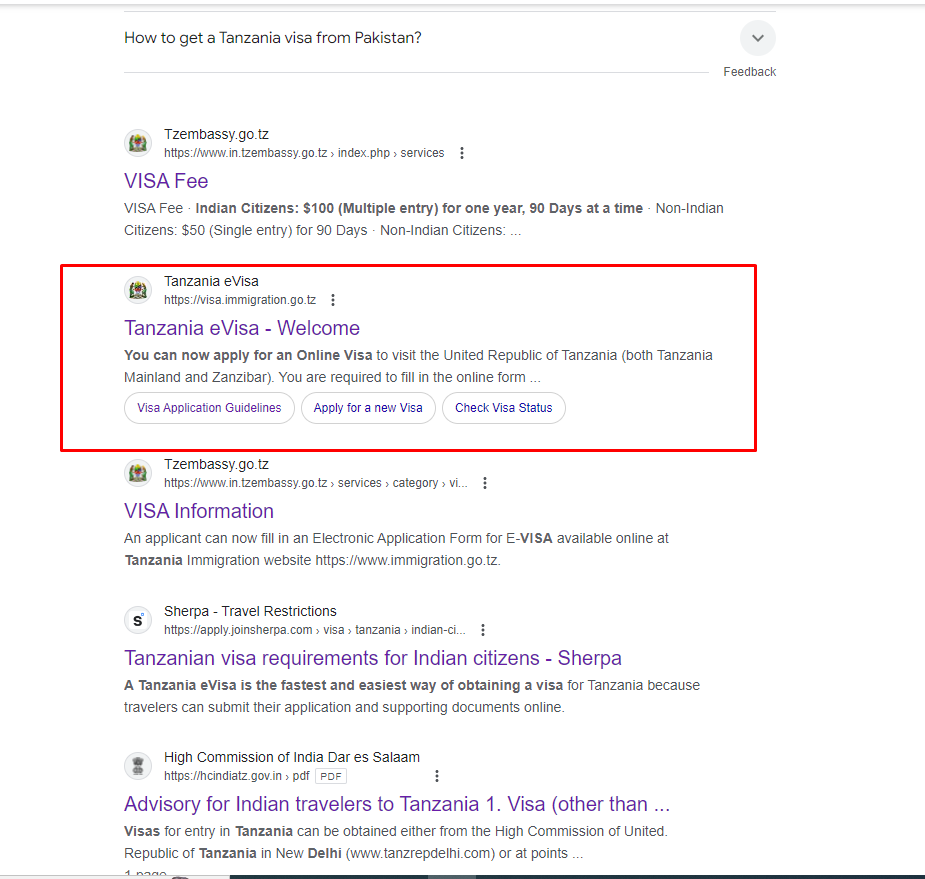Click 'High Commission of India Dar es Salaam' site name
The height and width of the screenshot is (879, 925).
coord(292,757)
